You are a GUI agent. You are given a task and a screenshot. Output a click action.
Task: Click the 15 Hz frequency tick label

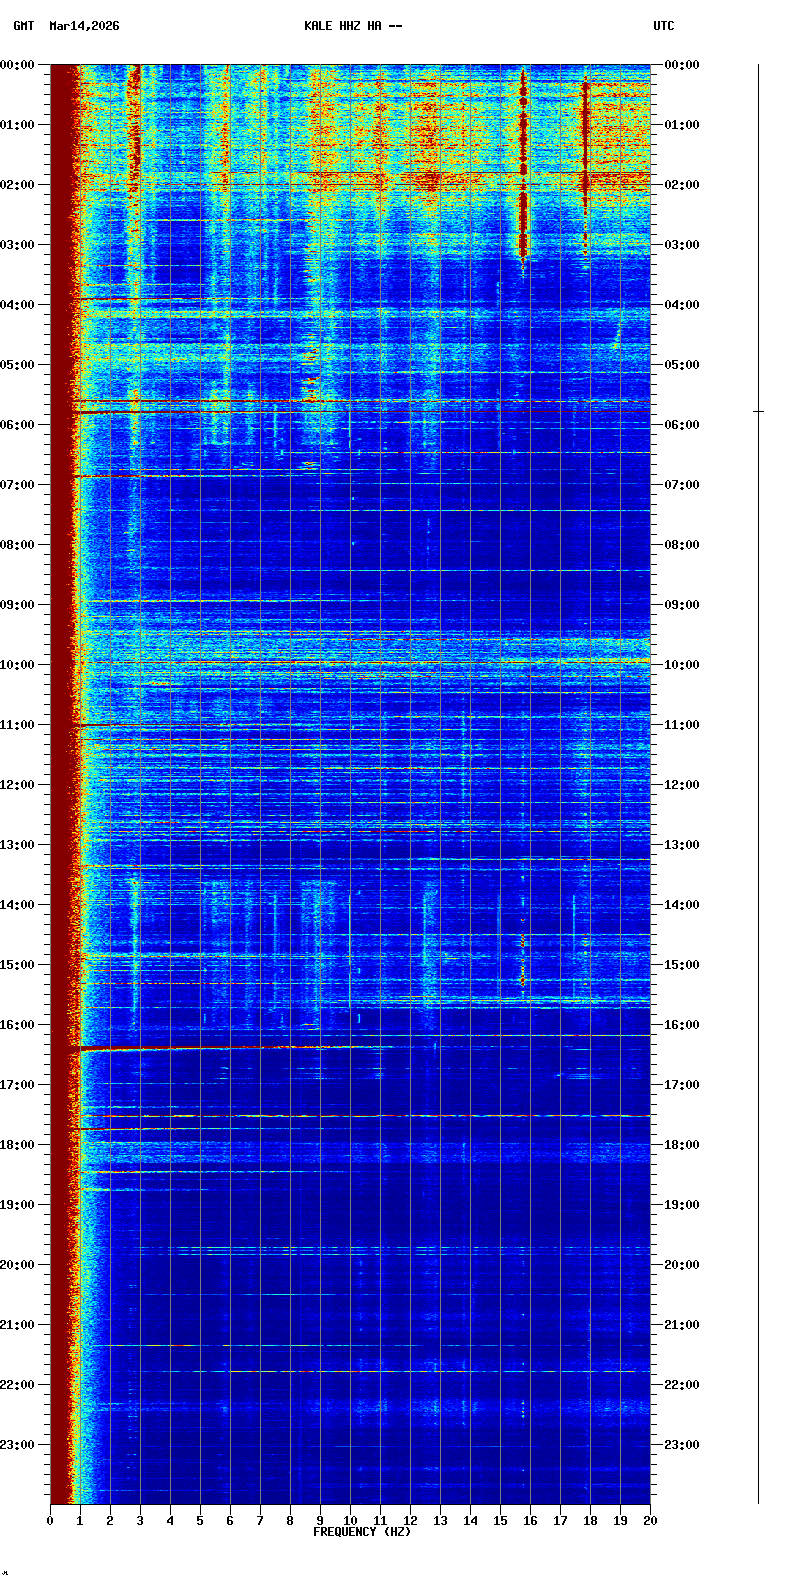point(500,1521)
